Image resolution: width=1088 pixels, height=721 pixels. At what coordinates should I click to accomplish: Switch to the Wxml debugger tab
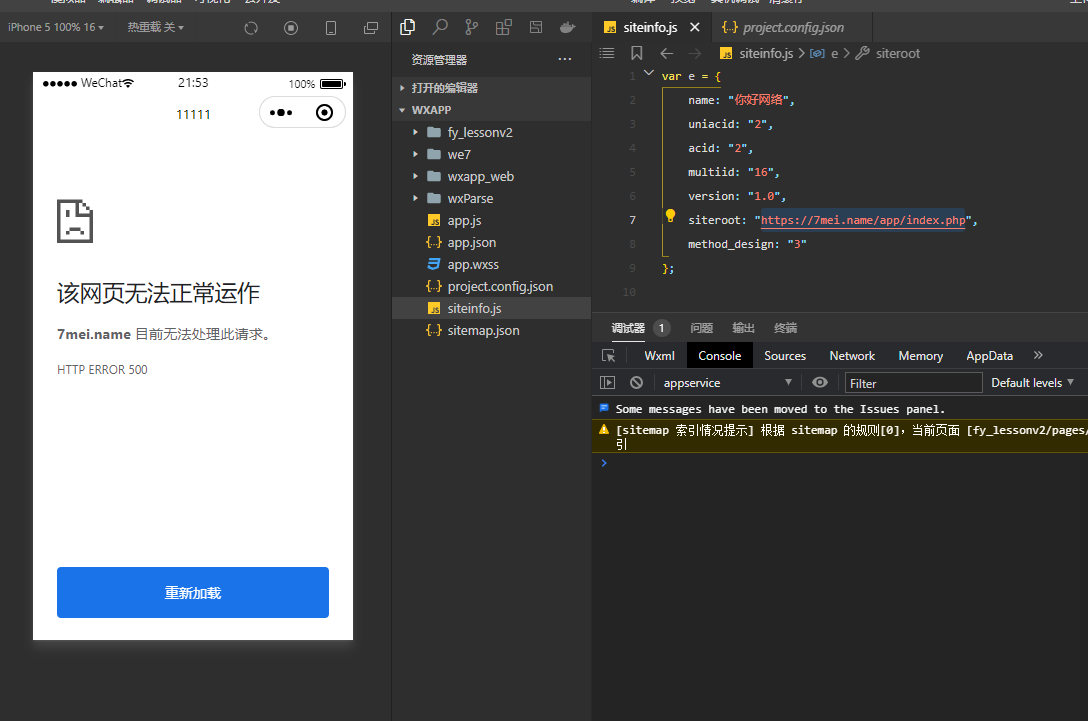(x=659, y=355)
